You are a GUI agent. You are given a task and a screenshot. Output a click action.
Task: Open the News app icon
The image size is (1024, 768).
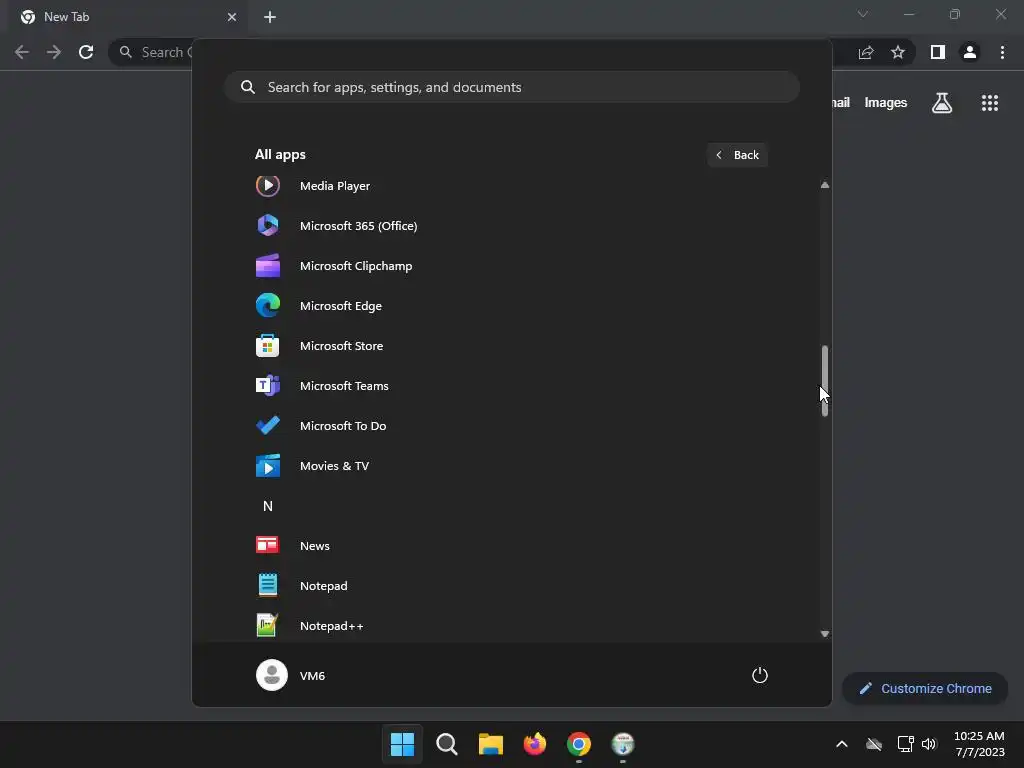coord(268,545)
